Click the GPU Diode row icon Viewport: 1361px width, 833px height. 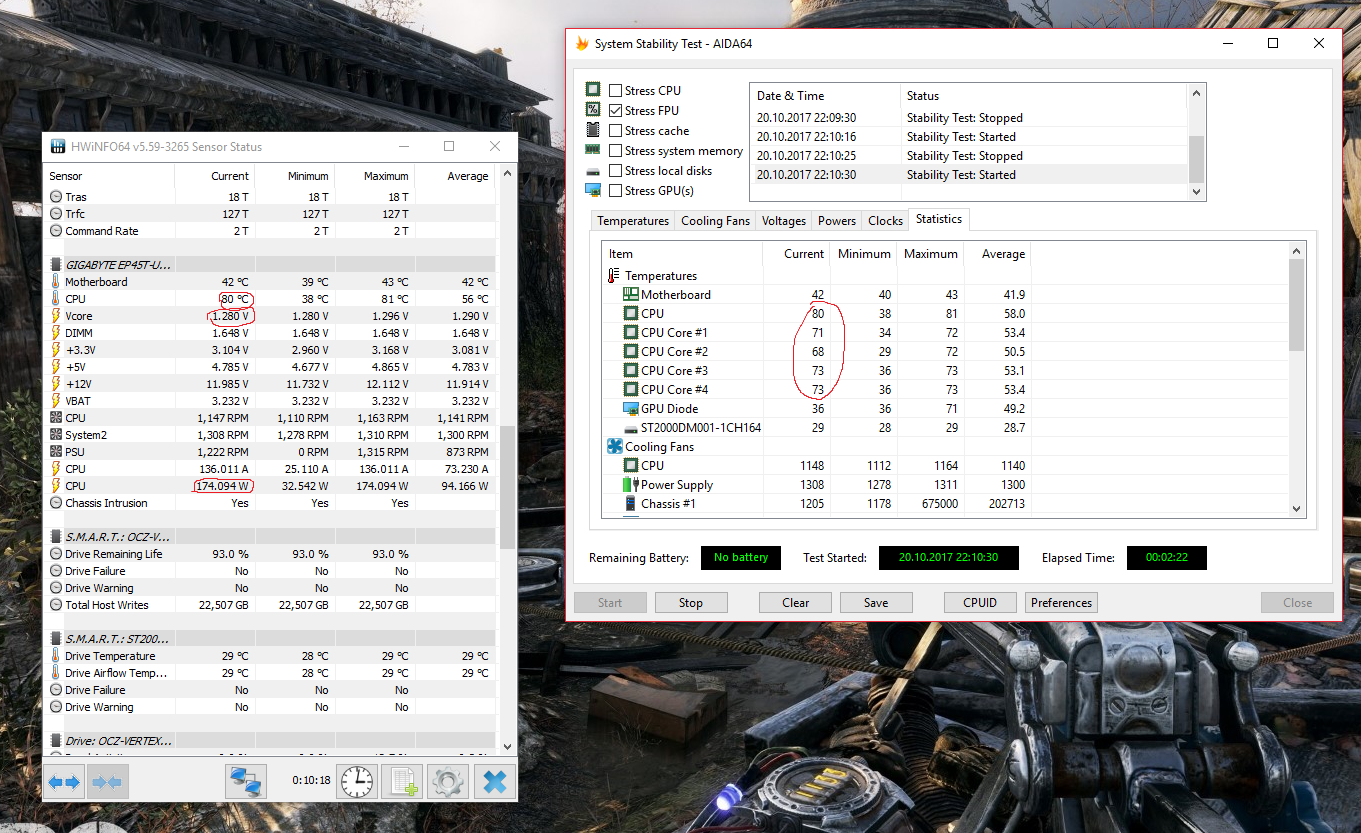click(631, 409)
